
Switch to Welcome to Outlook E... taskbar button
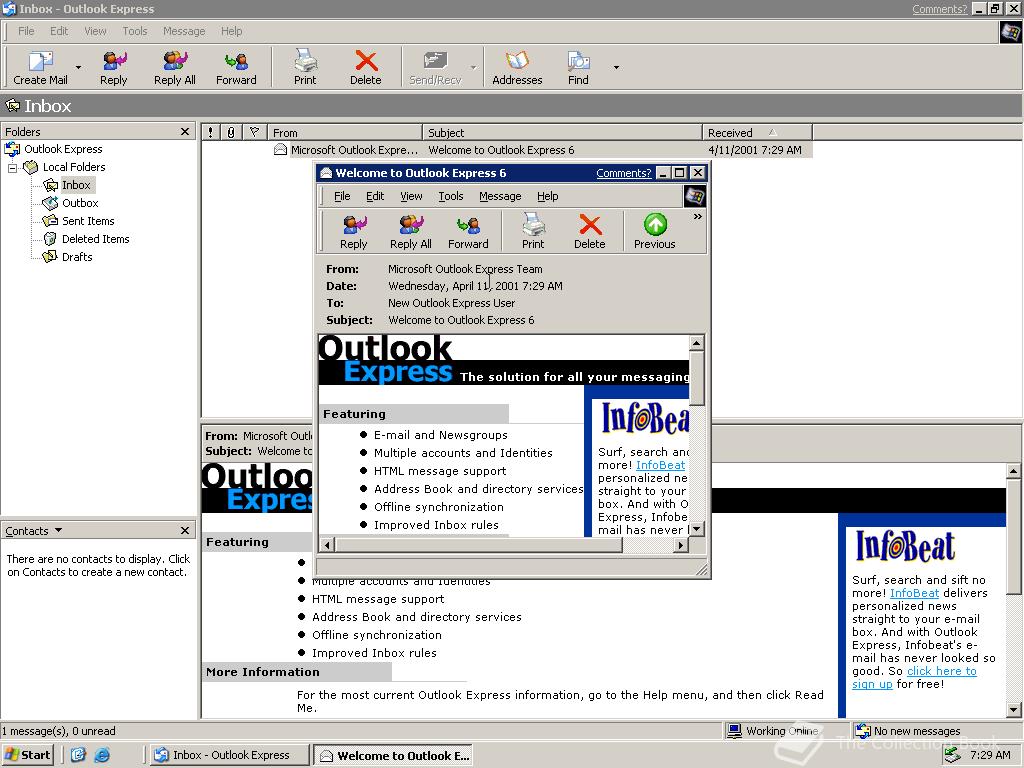coord(393,755)
